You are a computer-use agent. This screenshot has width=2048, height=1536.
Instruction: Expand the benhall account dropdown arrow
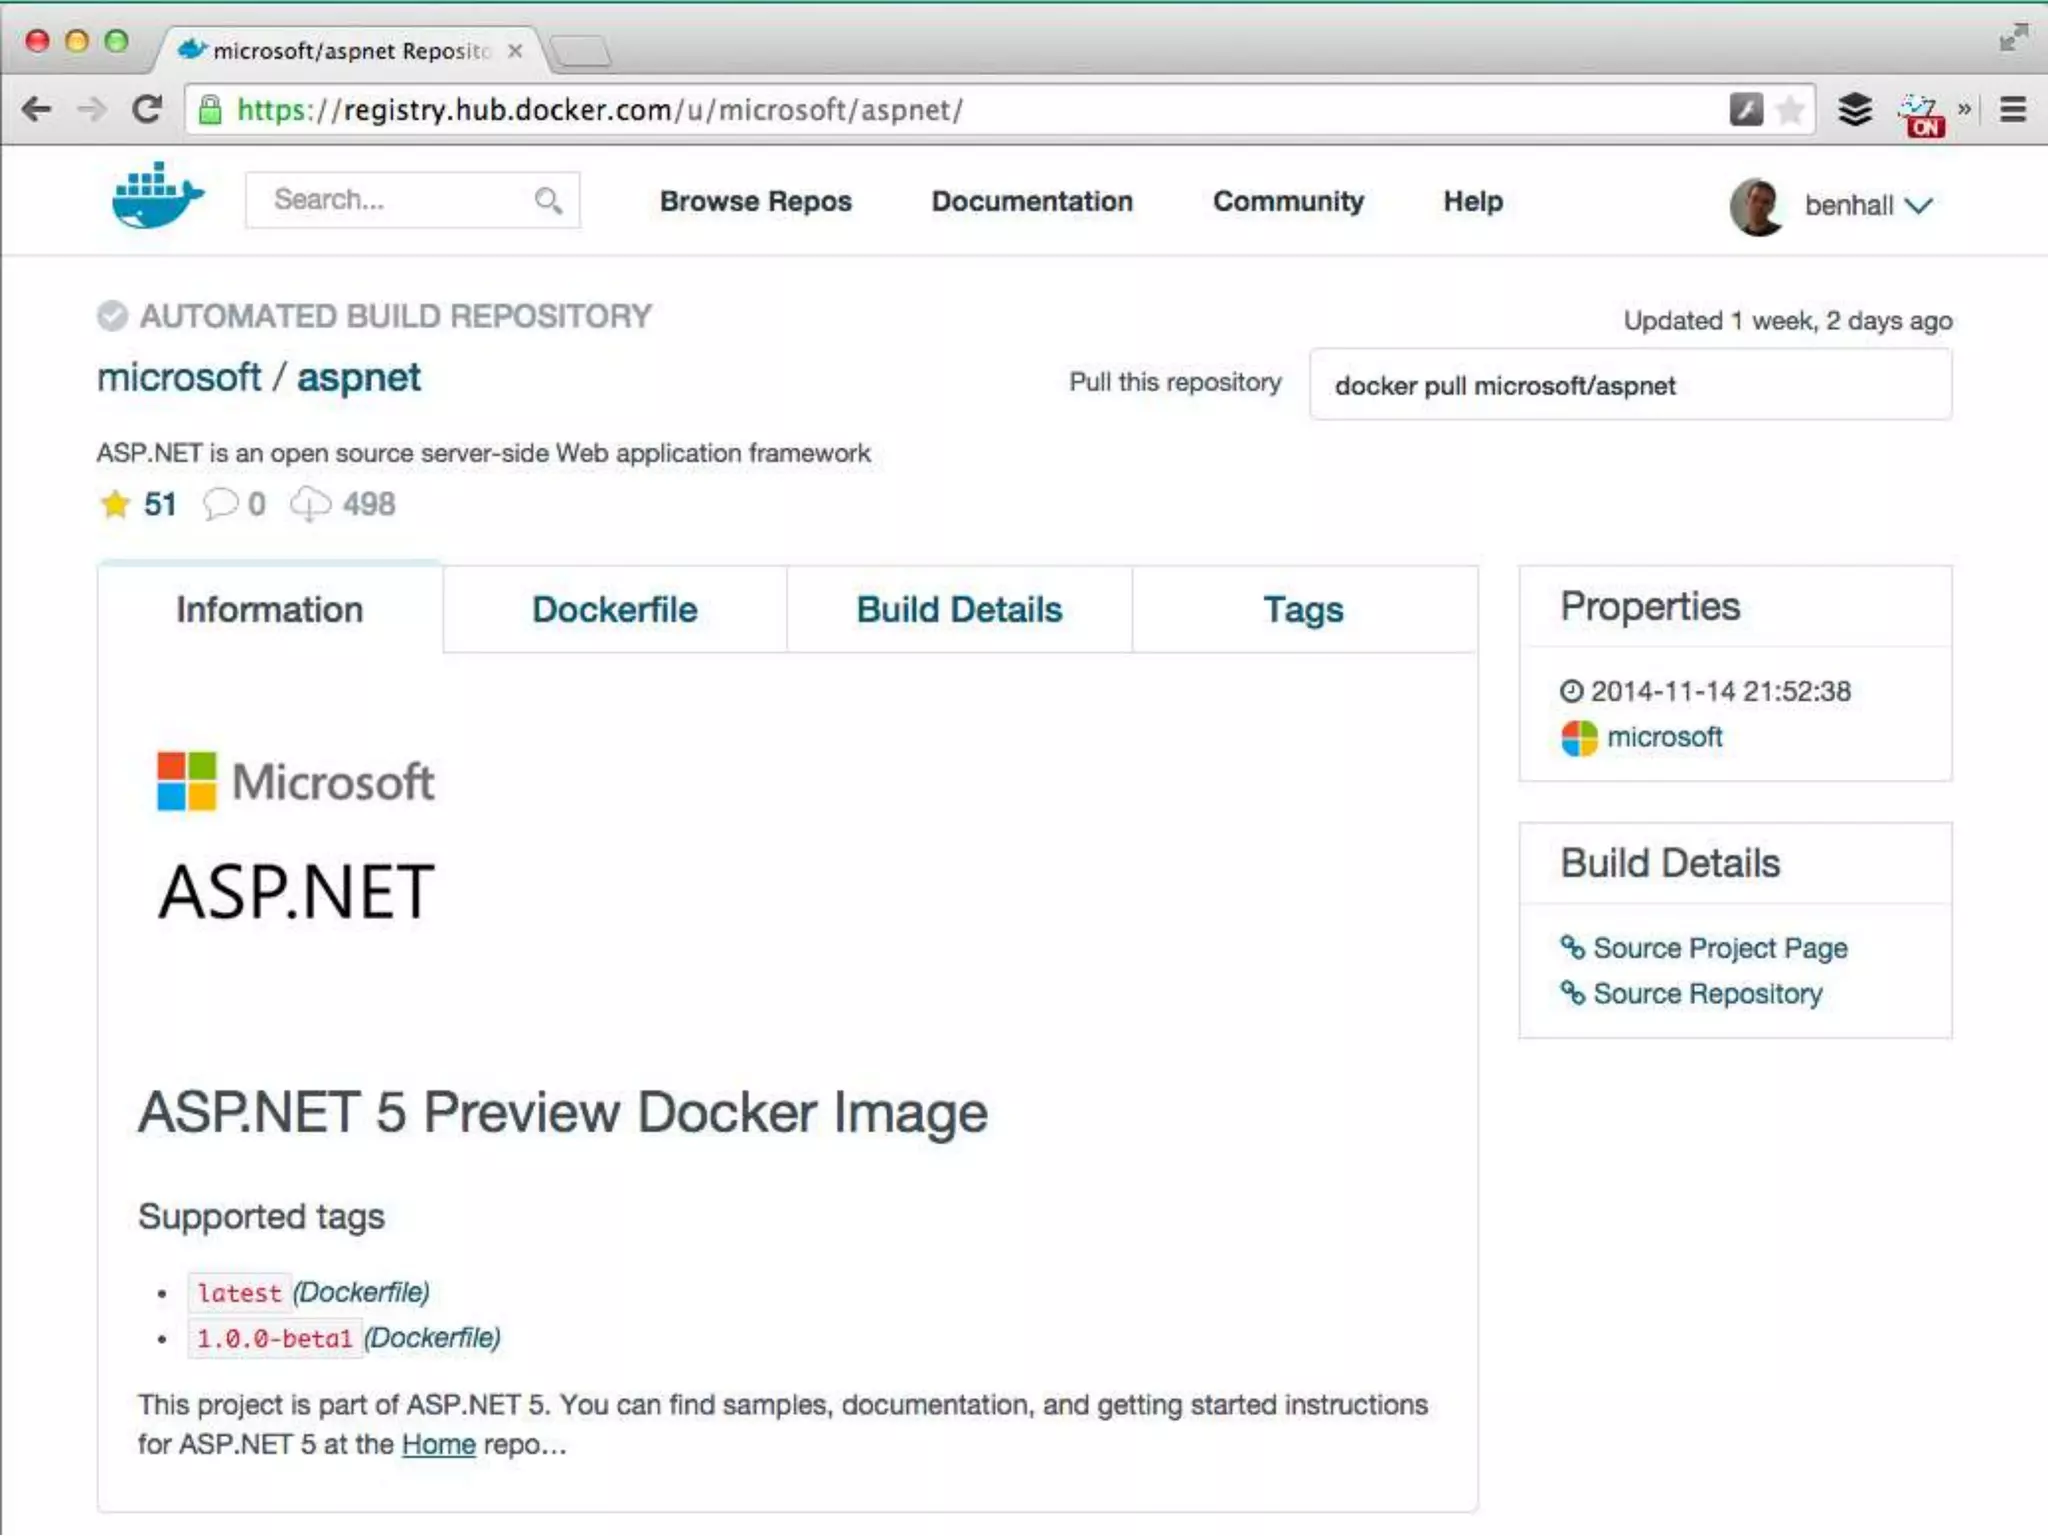[x=1919, y=206]
